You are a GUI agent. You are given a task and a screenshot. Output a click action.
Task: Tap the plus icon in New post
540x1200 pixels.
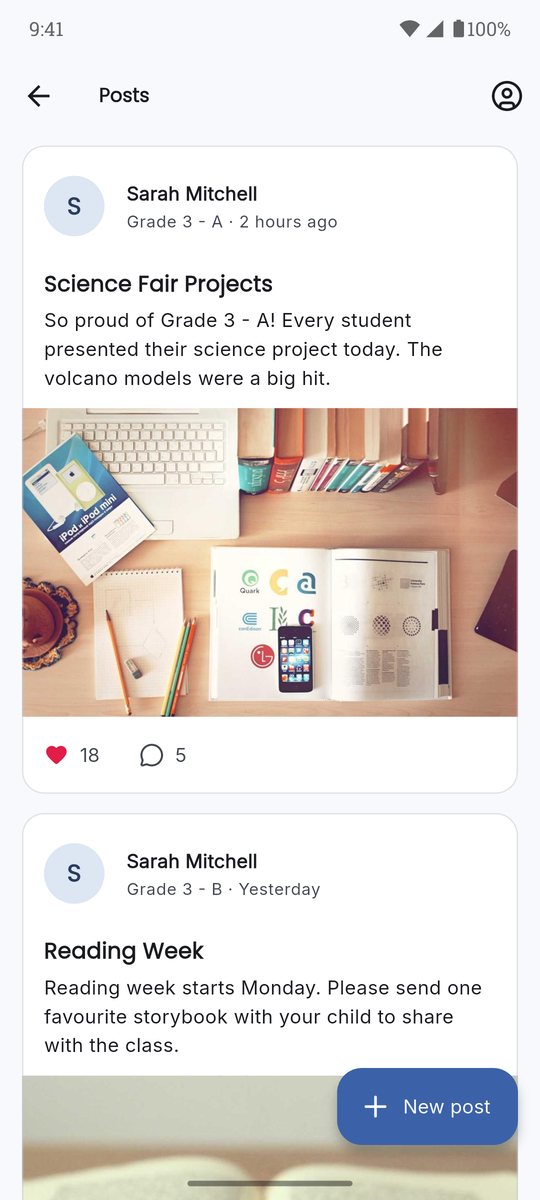tap(375, 1106)
